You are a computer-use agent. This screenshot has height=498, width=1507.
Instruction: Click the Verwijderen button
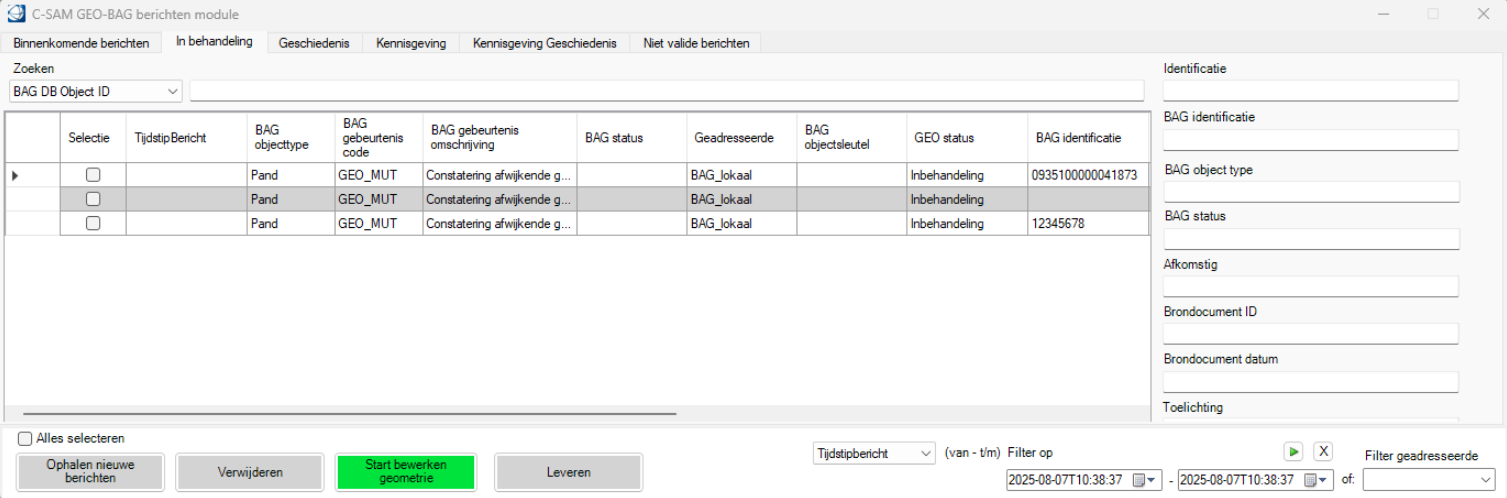pyautogui.click(x=250, y=472)
